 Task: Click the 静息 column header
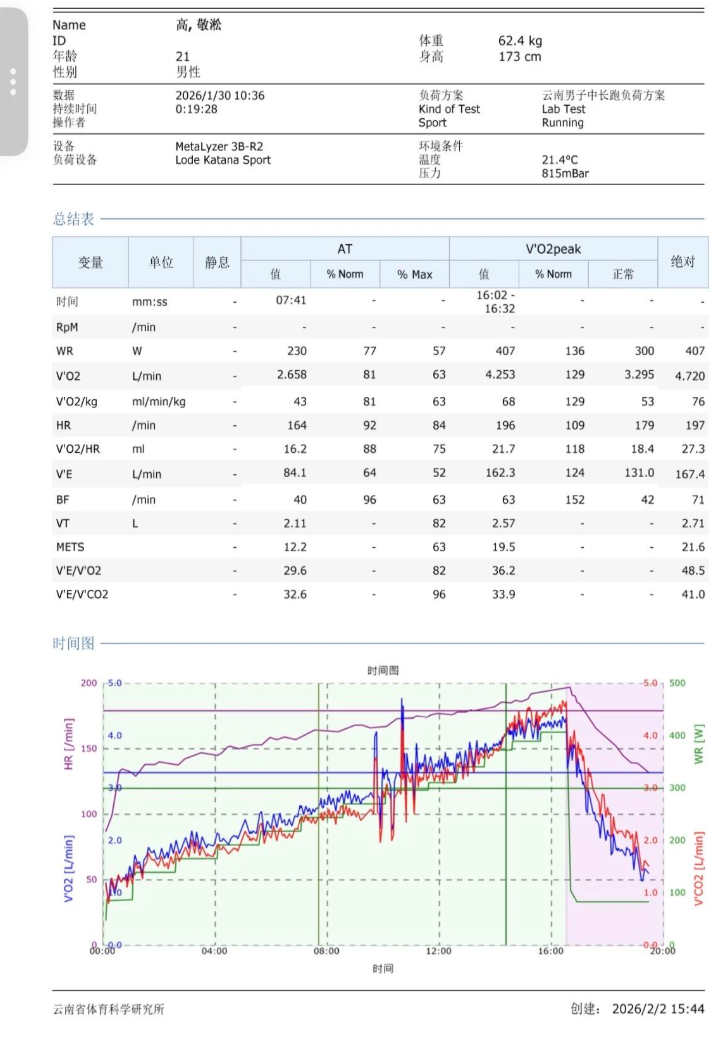[x=217, y=261]
